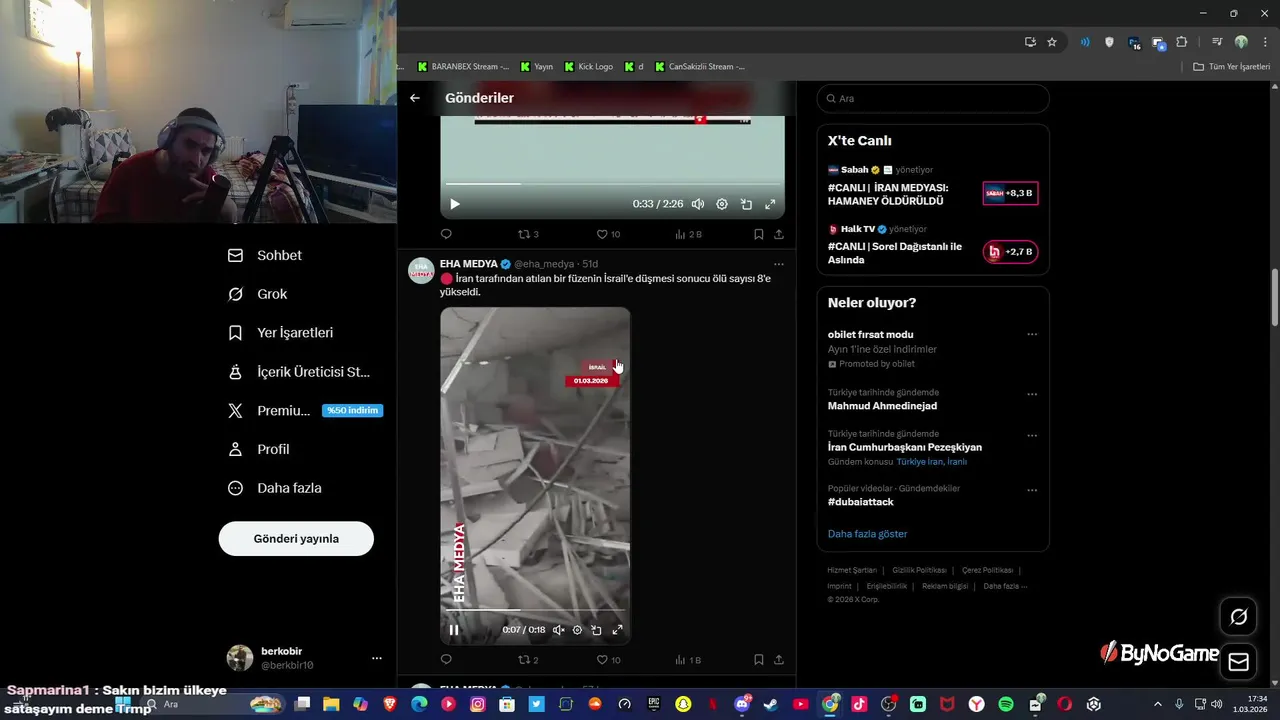Go back using the Gönderiler back arrow
Screen dimensions: 1280x720
tap(415, 98)
